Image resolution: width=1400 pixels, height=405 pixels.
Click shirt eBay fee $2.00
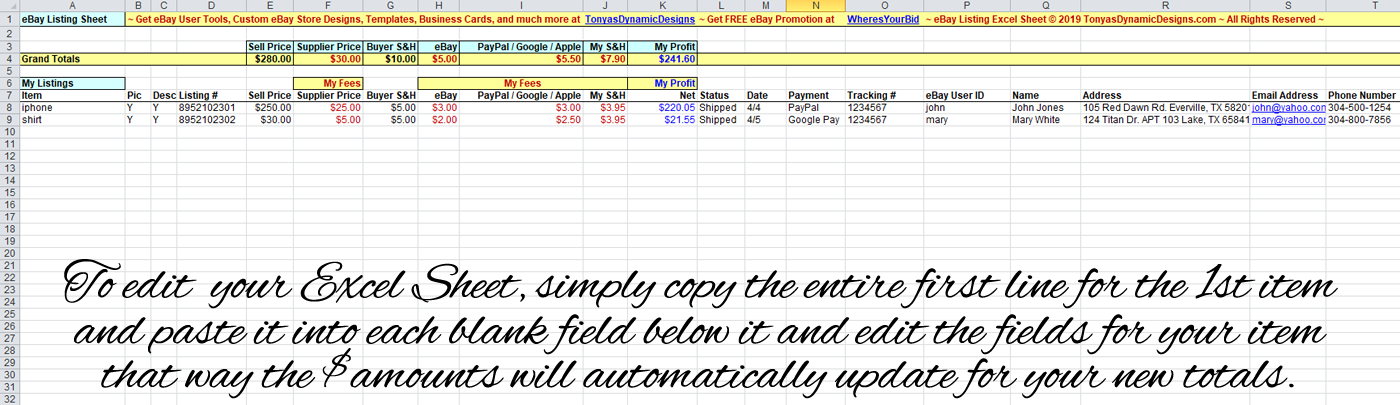(x=438, y=119)
